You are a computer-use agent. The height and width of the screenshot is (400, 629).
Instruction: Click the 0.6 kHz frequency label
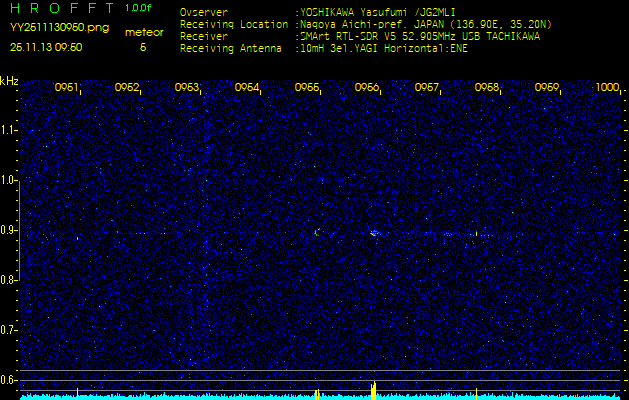(x=7, y=380)
